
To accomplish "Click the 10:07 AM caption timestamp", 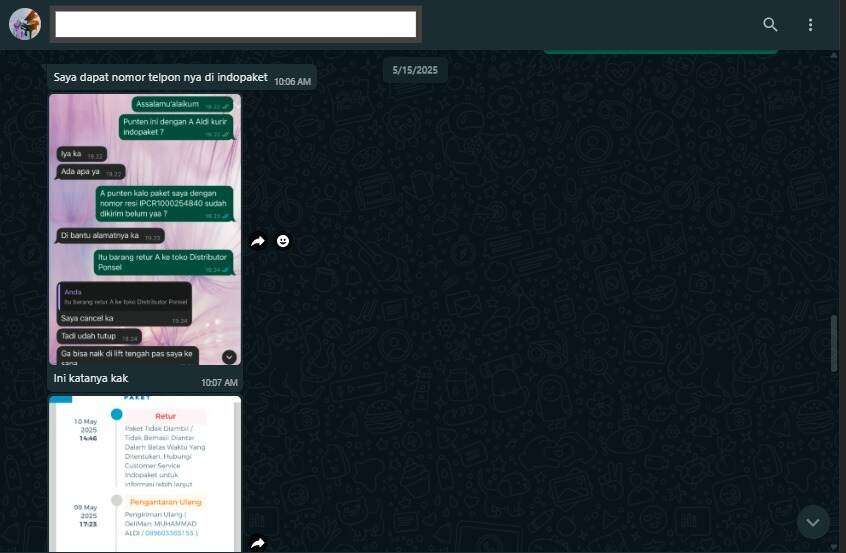I will pos(219,383).
